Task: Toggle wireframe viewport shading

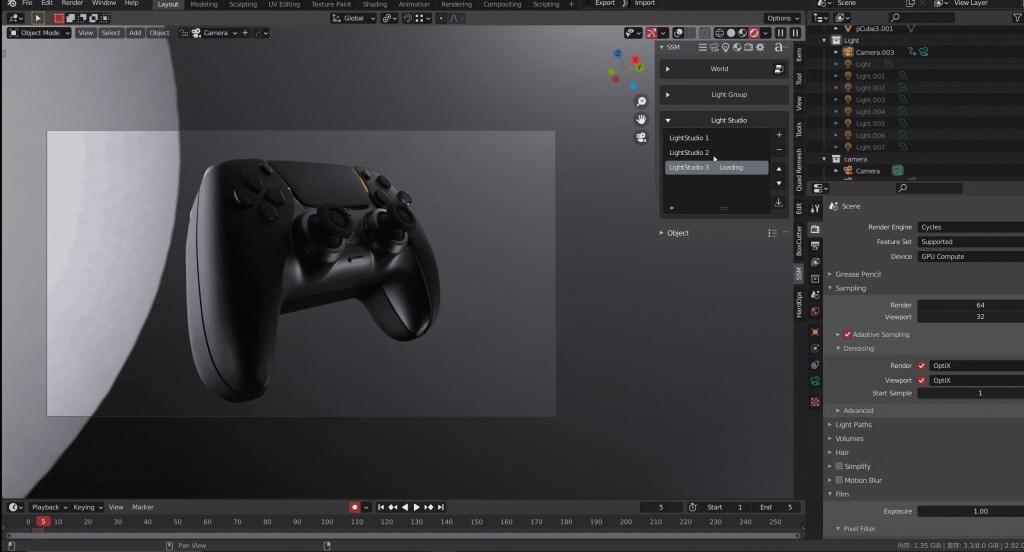Action: tap(719, 33)
